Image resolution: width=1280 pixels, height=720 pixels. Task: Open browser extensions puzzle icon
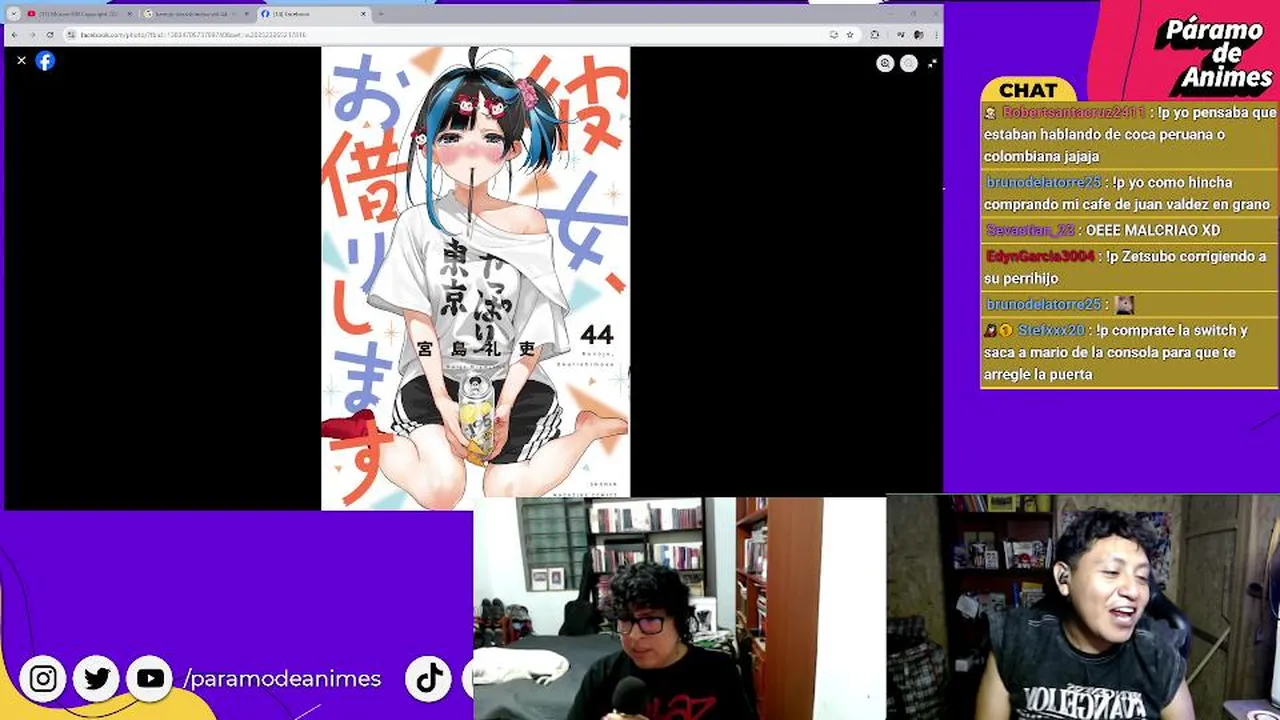875,35
